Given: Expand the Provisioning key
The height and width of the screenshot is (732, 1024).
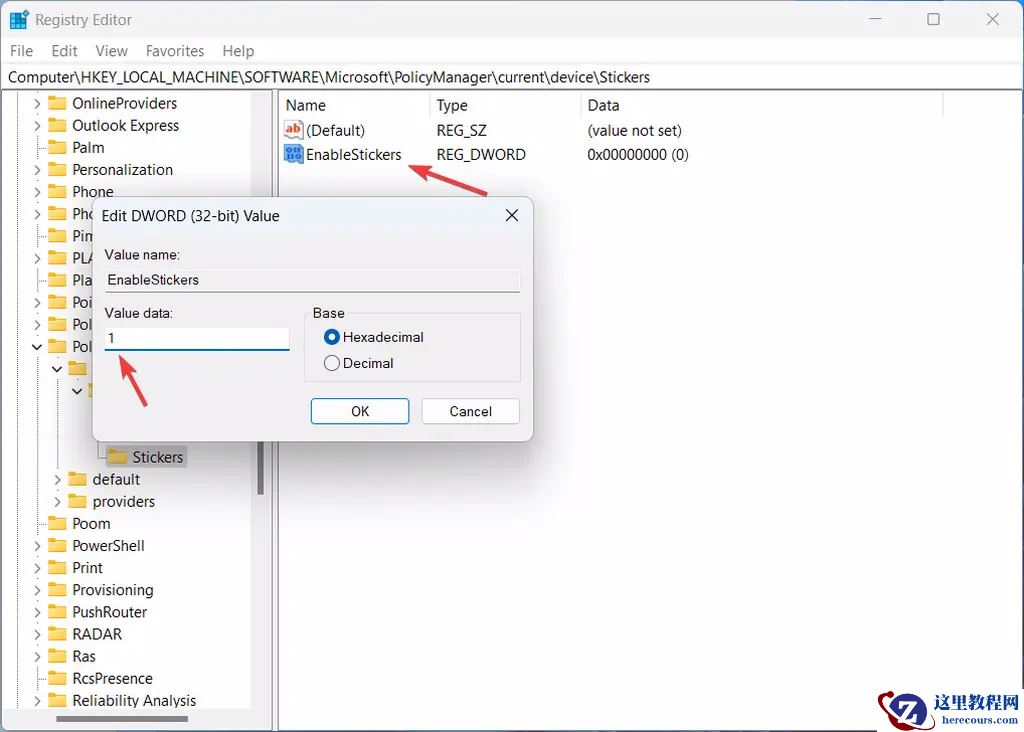Looking at the screenshot, I should (37, 591).
